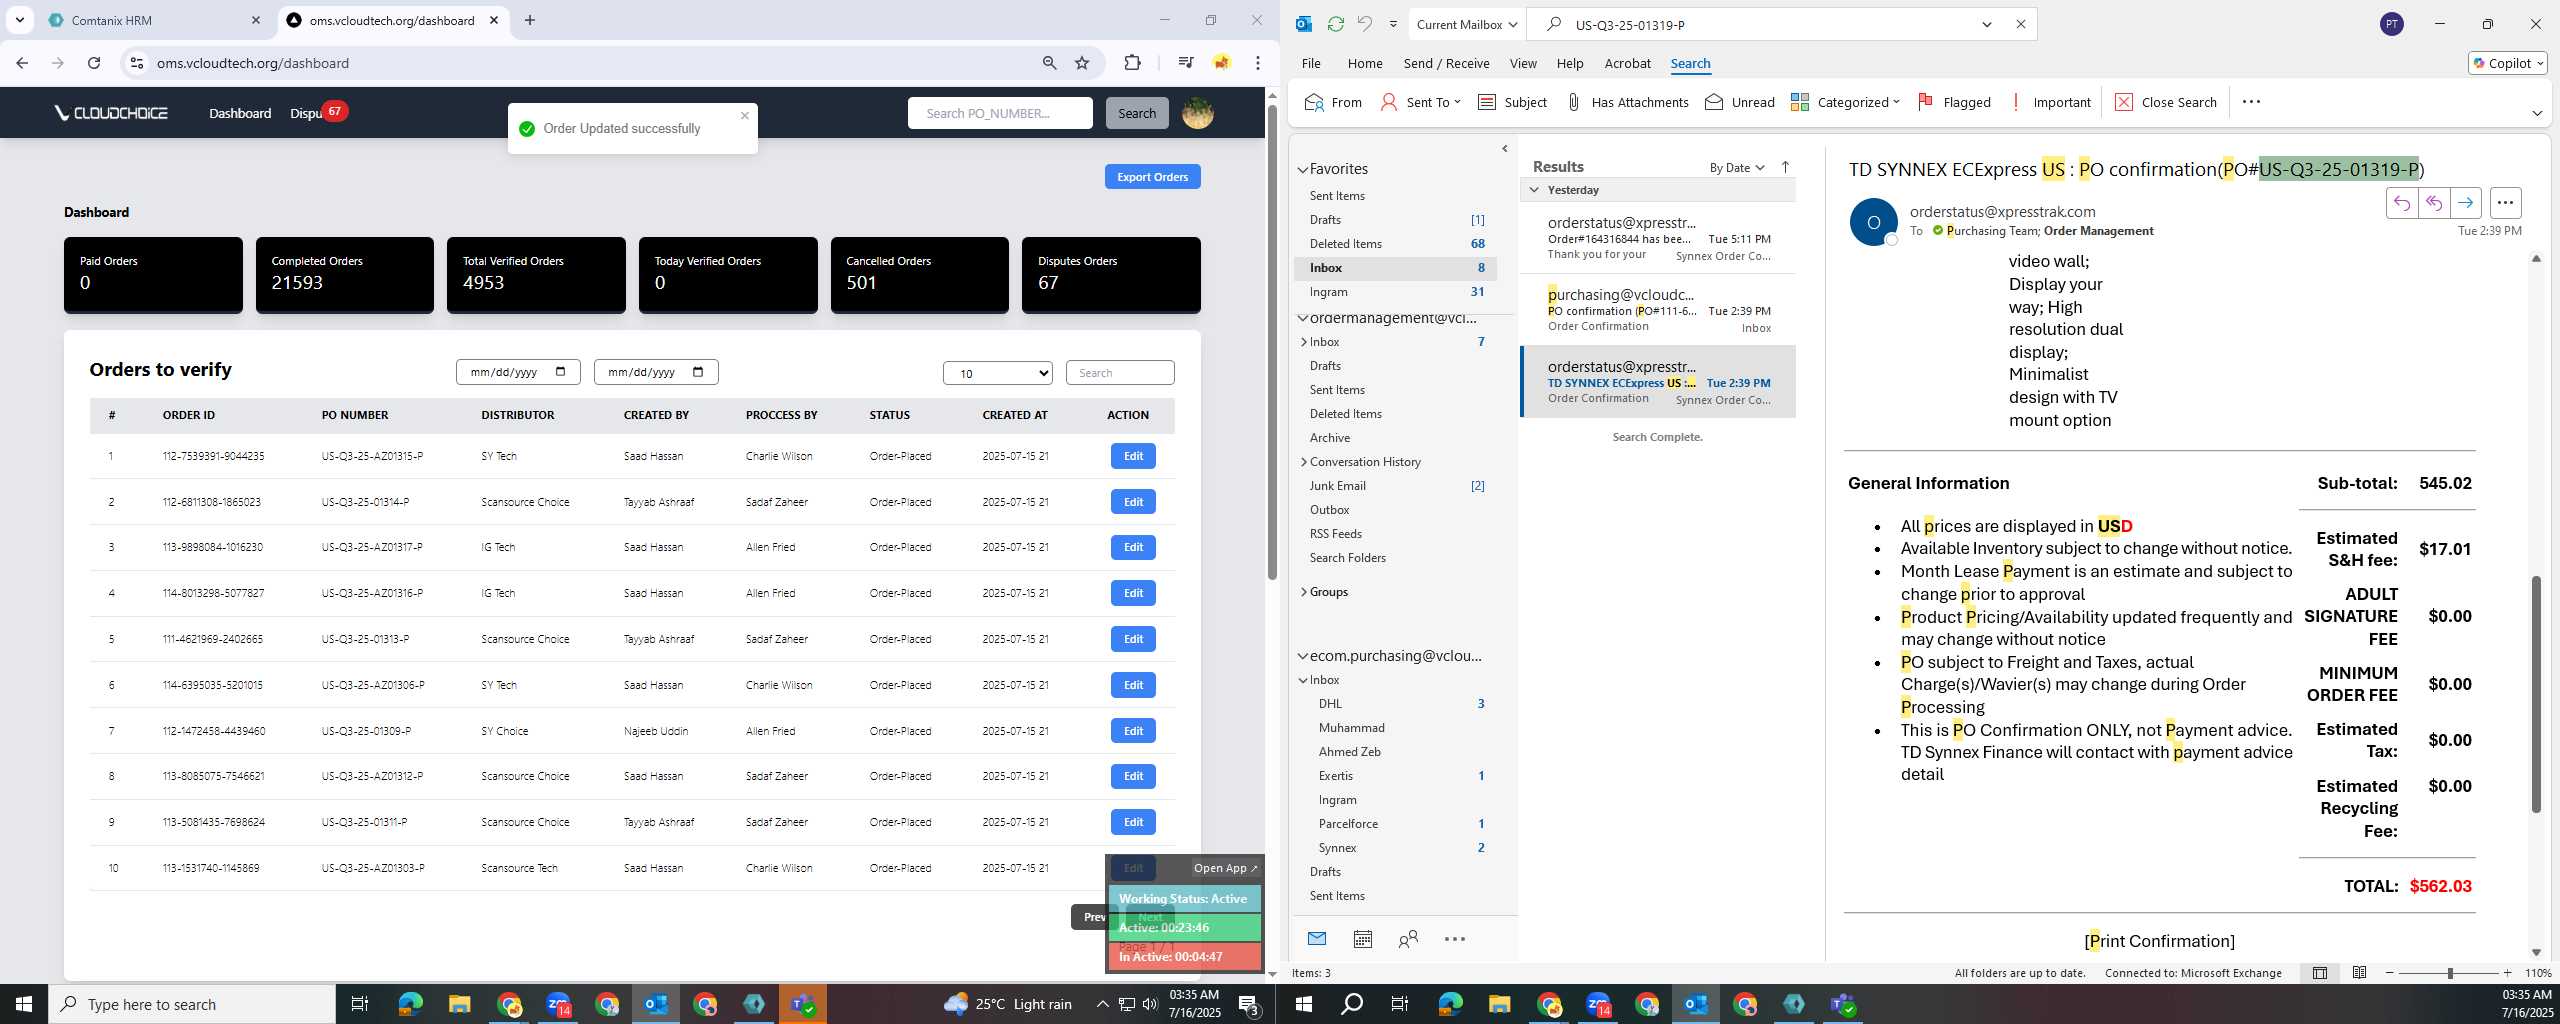The width and height of the screenshot is (2560, 1024).
Task: Switch to the View ribbon tab
Action: (1523, 63)
